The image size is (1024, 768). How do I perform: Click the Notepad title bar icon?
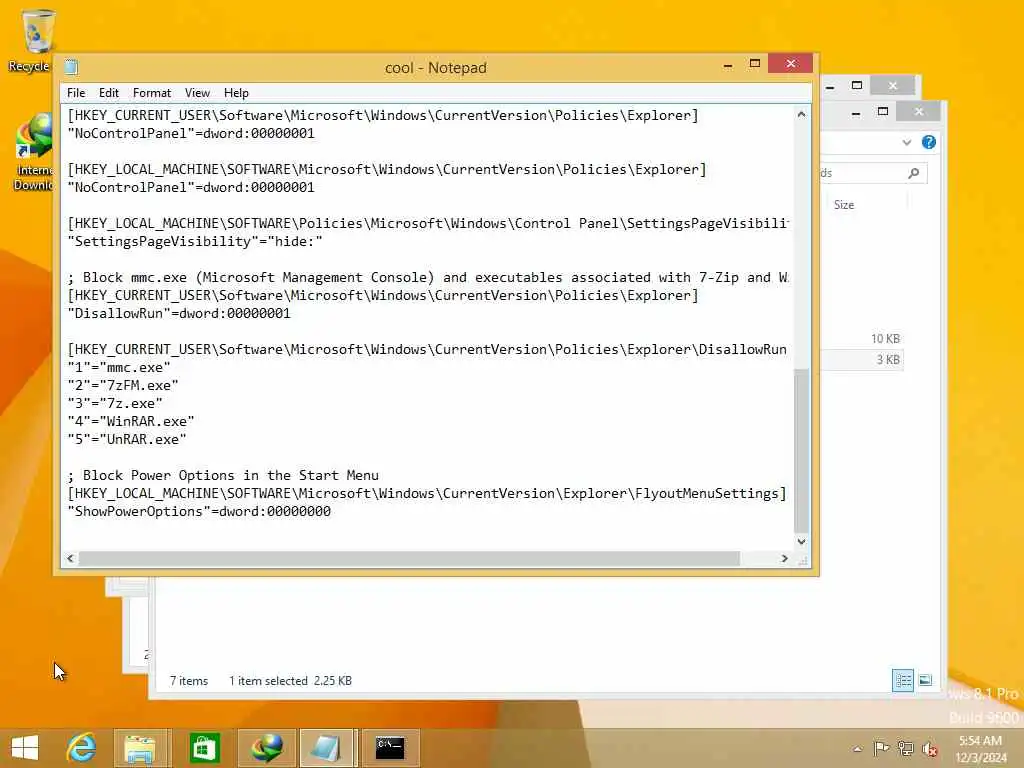pyautogui.click(x=71, y=67)
